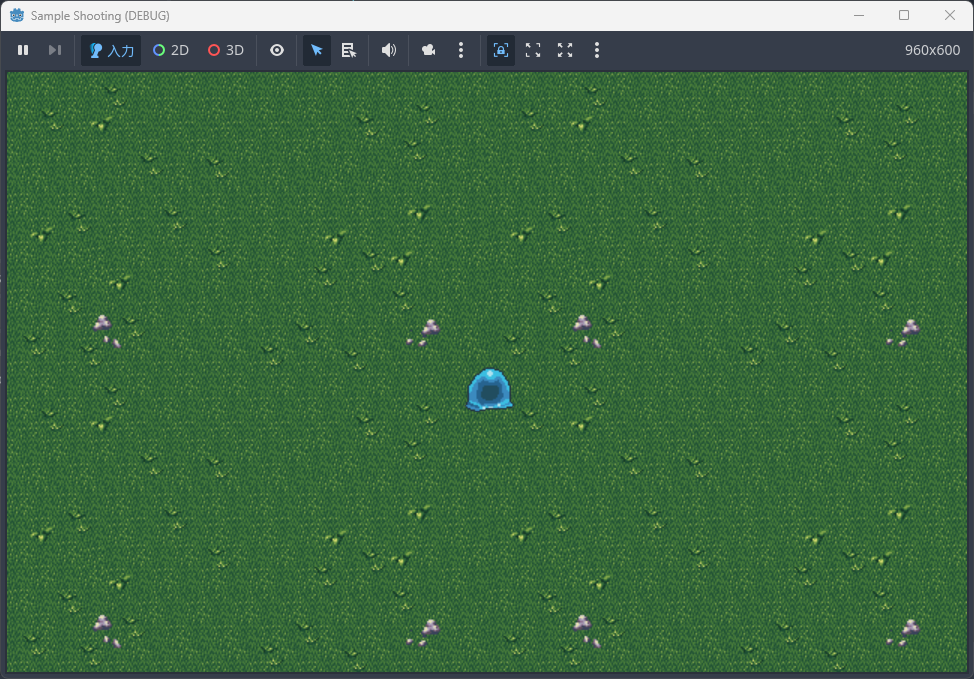Choose the list select tool
This screenshot has width=974, height=679.
point(349,50)
